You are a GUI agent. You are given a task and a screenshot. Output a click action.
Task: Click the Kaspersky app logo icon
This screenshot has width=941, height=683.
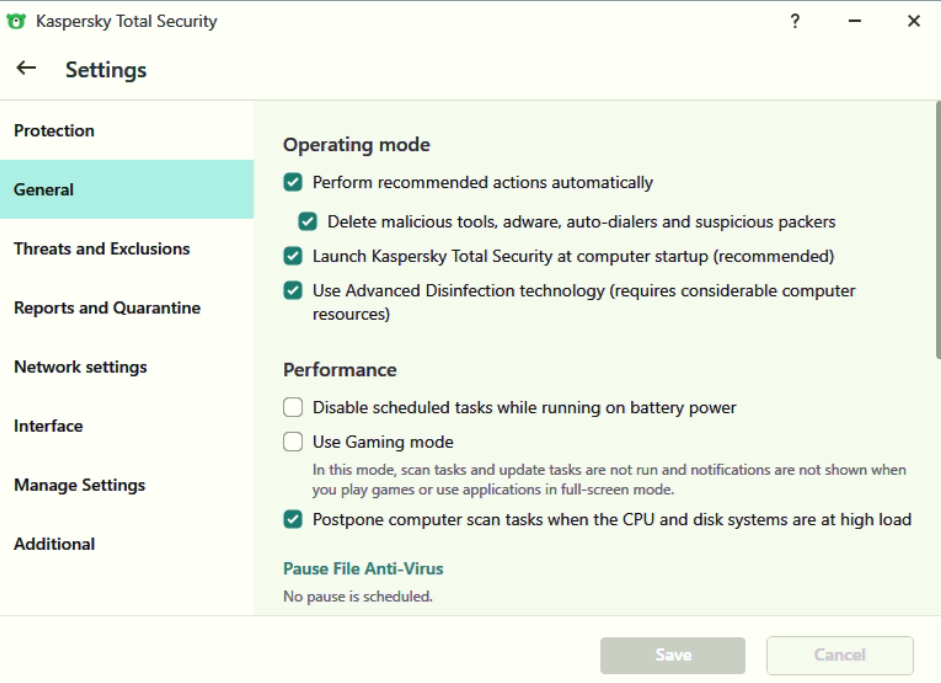[x=16, y=21]
